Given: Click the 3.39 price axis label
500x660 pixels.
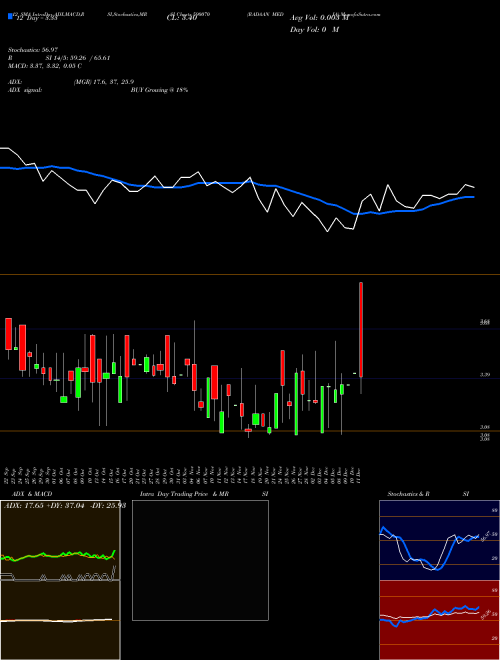Looking at the screenshot, I should tap(484, 374).
